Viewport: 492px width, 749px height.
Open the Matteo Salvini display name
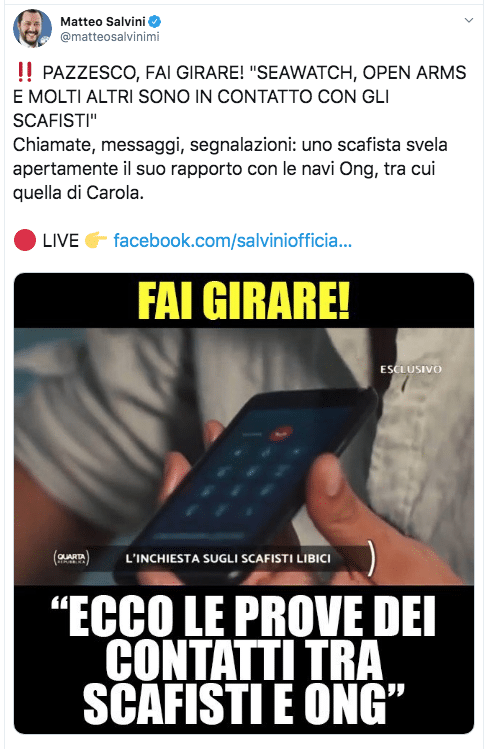(103, 21)
